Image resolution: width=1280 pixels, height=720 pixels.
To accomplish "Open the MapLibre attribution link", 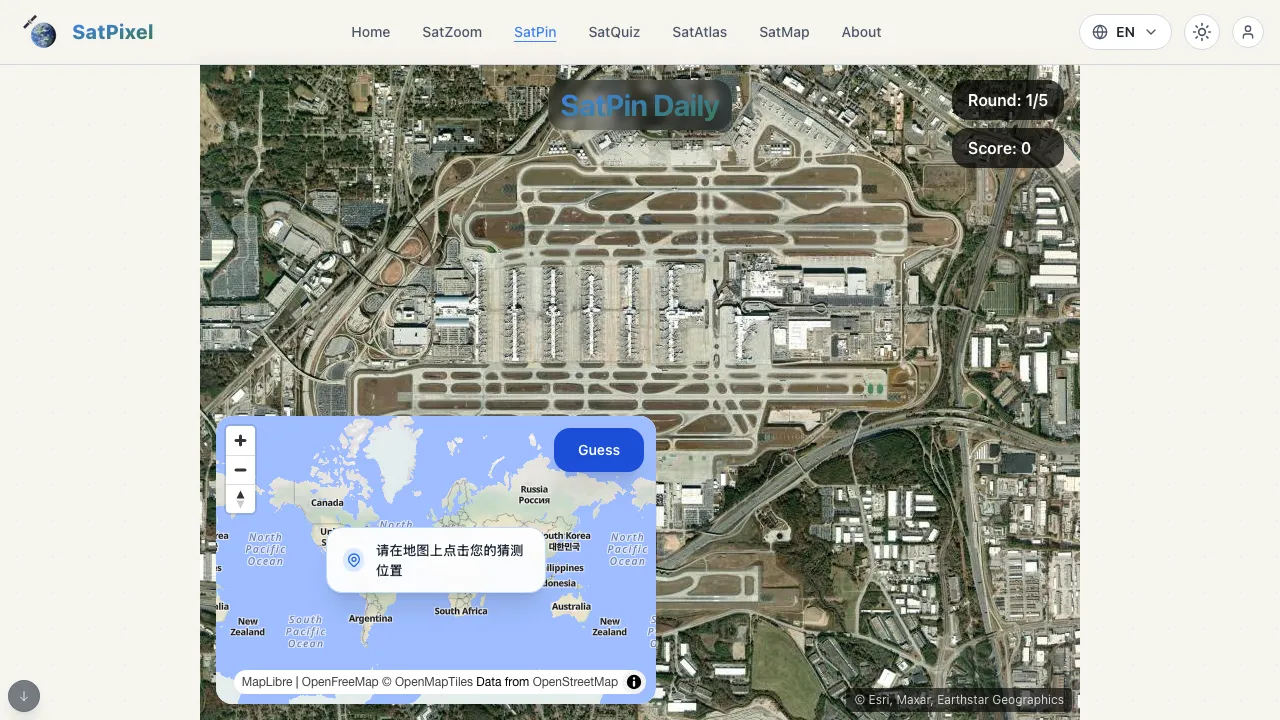I will pyautogui.click(x=267, y=682).
